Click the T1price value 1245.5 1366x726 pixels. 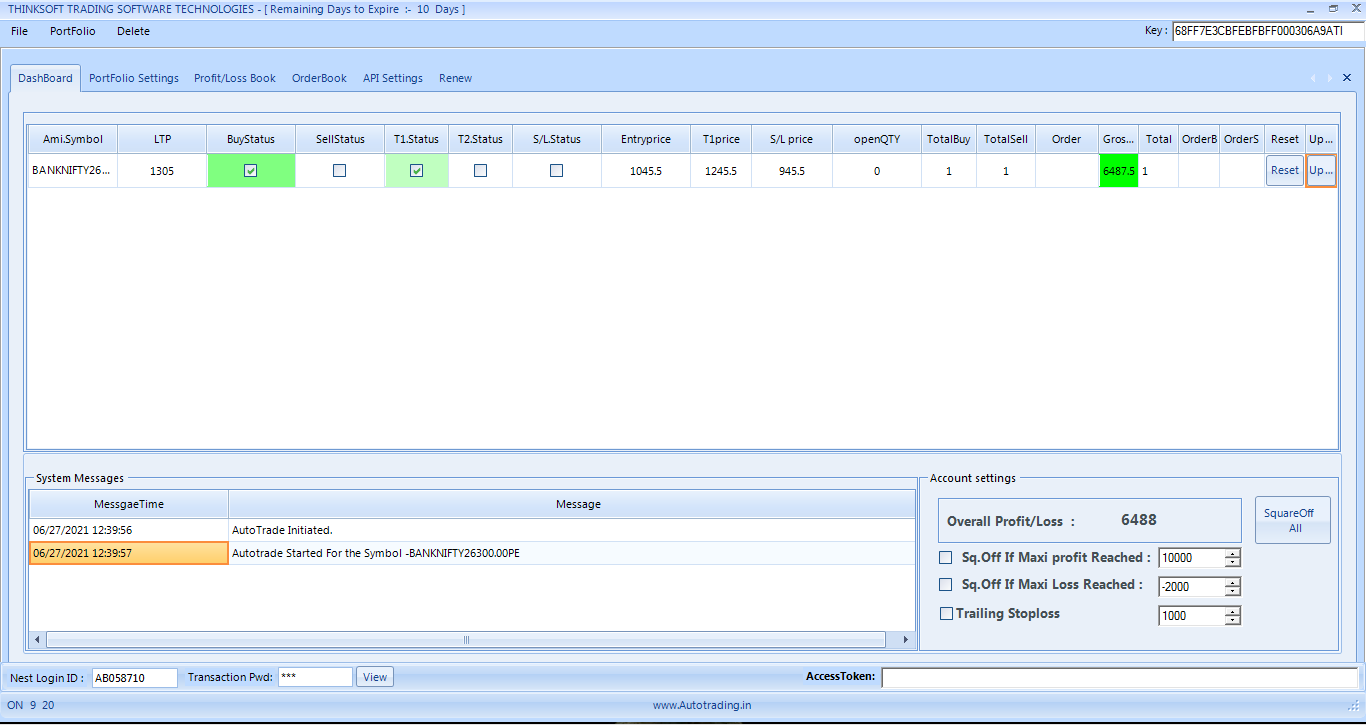[x=721, y=171]
